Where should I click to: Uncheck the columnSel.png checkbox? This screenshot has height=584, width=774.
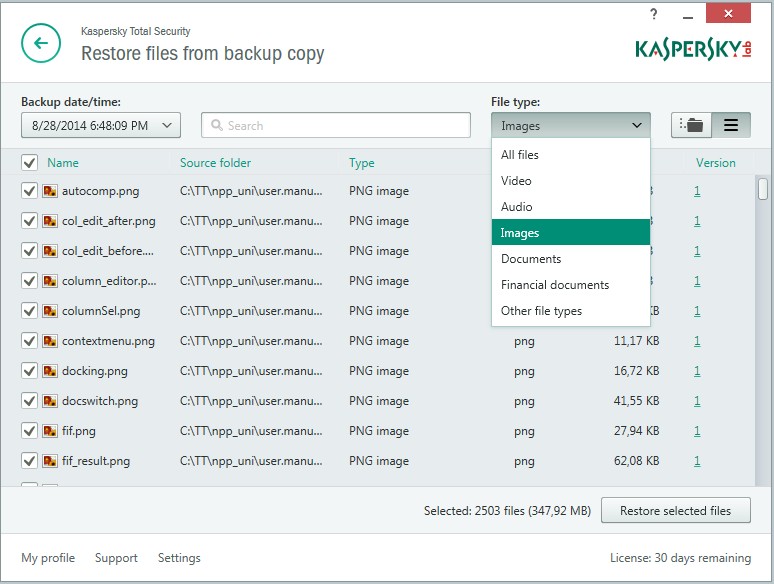click(x=30, y=311)
